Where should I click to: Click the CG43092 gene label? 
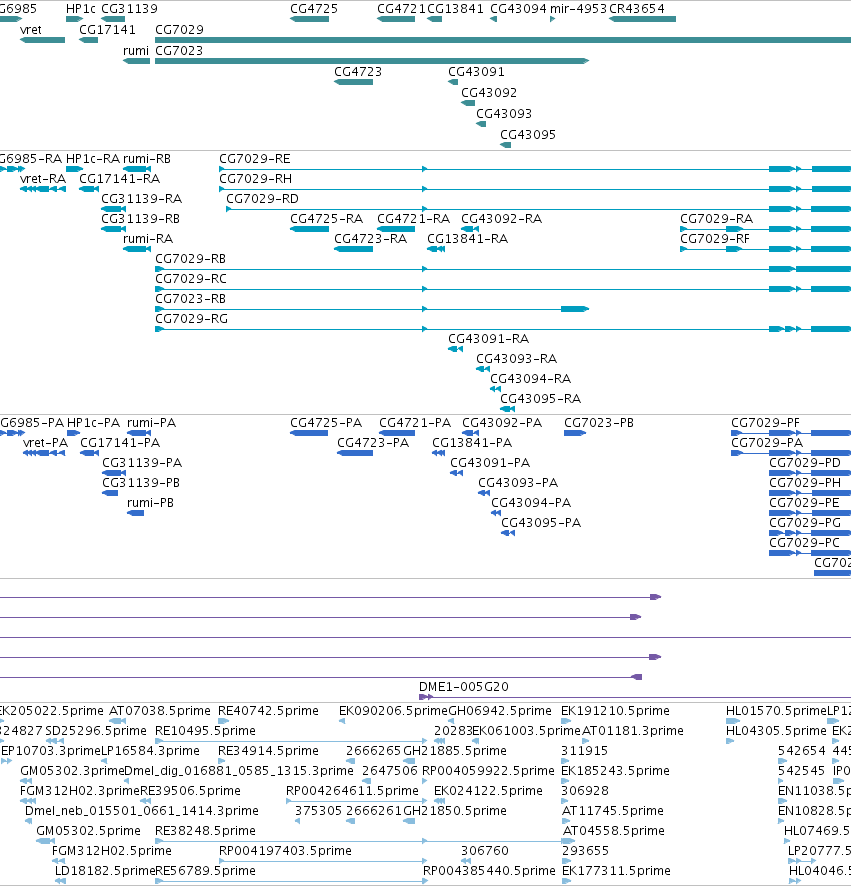pyautogui.click(x=489, y=93)
